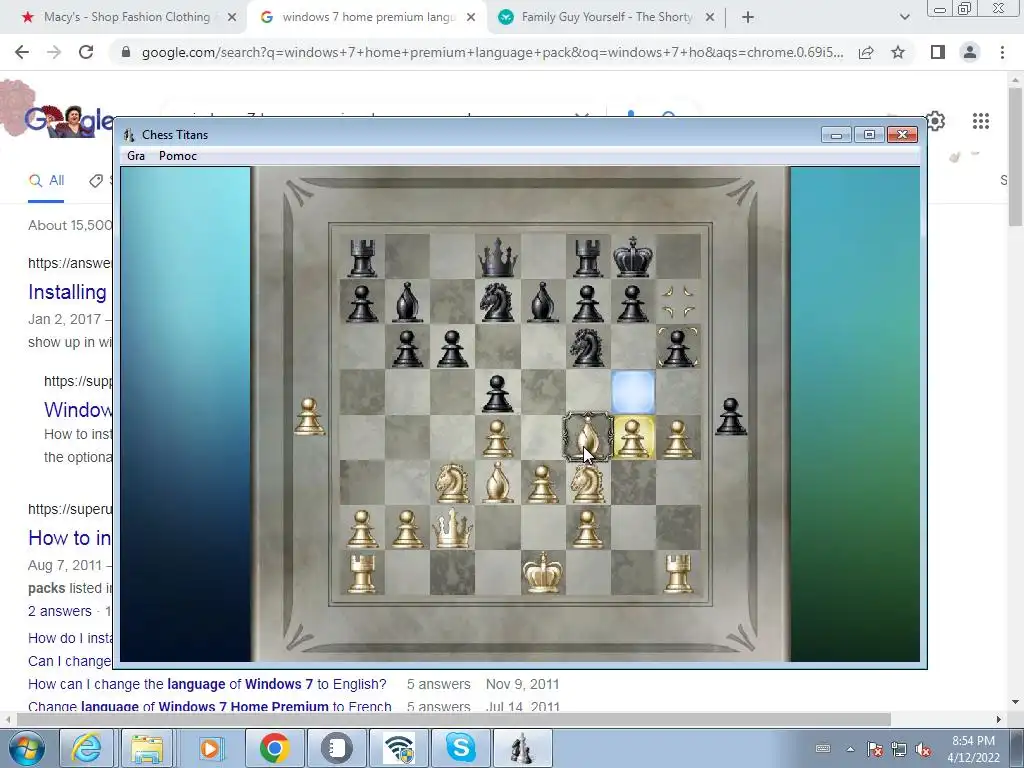
Task: Select the white bishop on the third rank
Action: pos(498,483)
